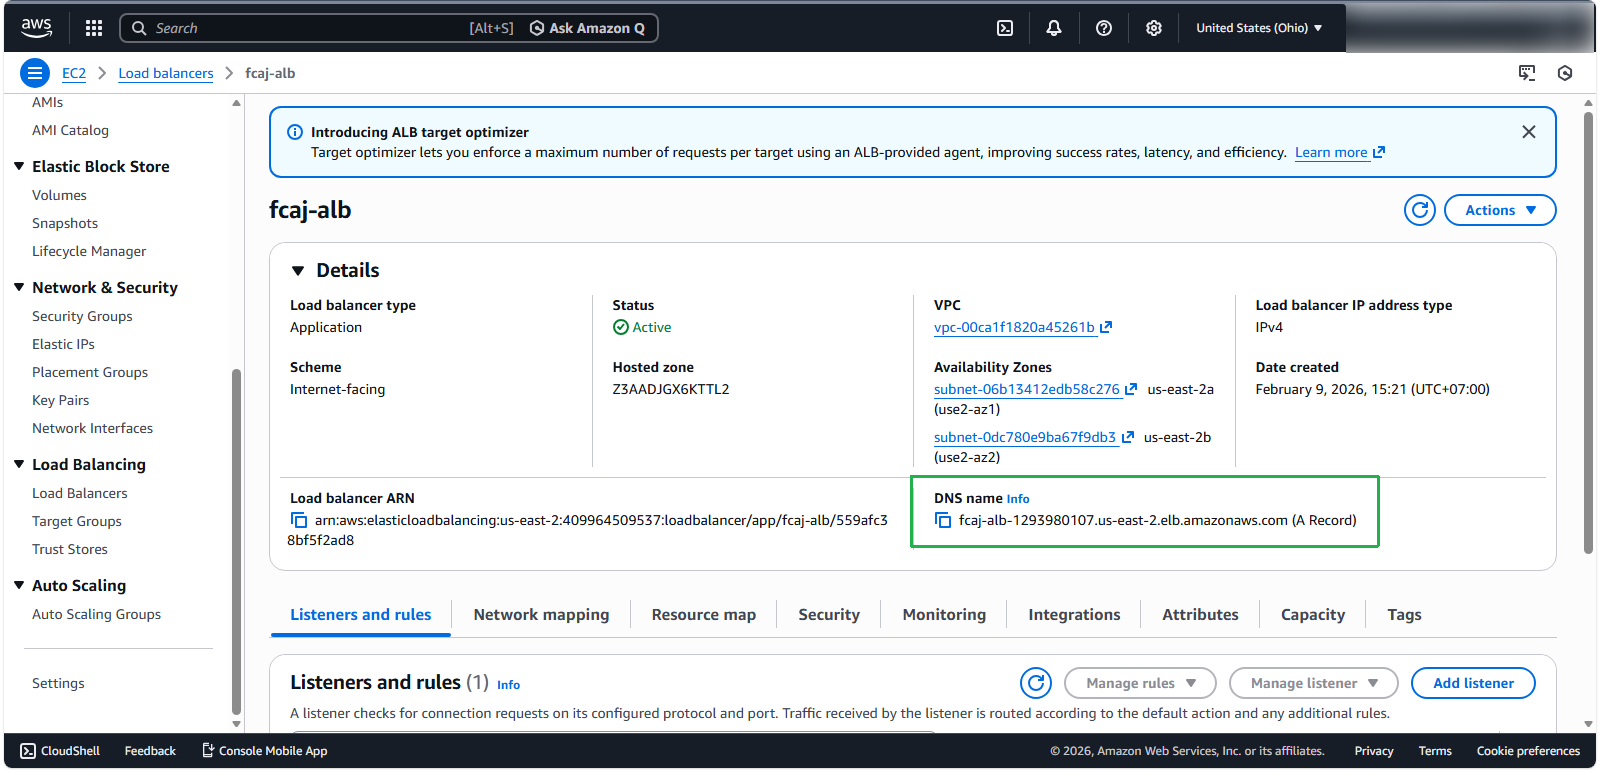
Task: Open Auto Scaling Groups in the sidebar
Action: (x=96, y=614)
